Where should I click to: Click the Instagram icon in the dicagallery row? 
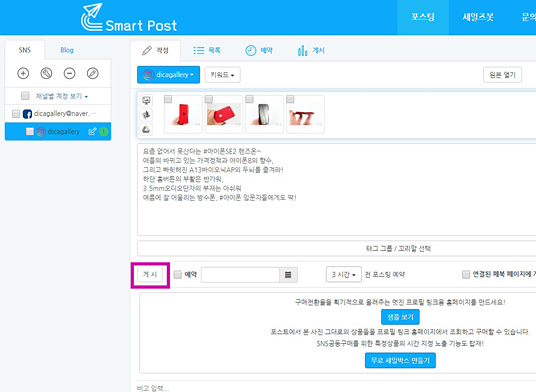[x=41, y=132]
